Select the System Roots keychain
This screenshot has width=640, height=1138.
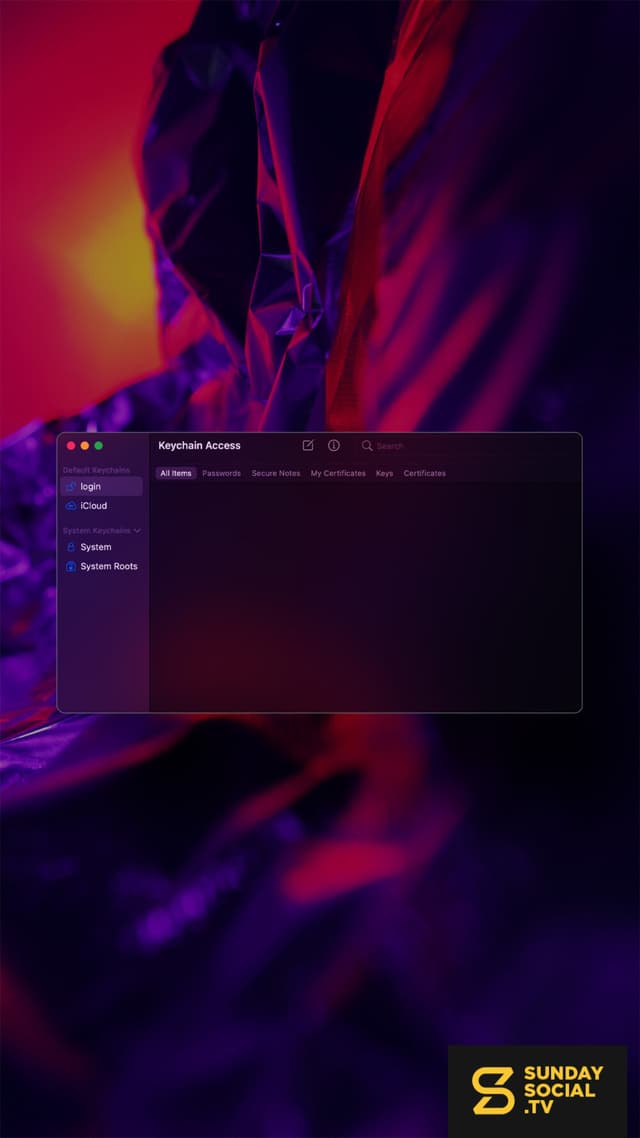coord(101,567)
